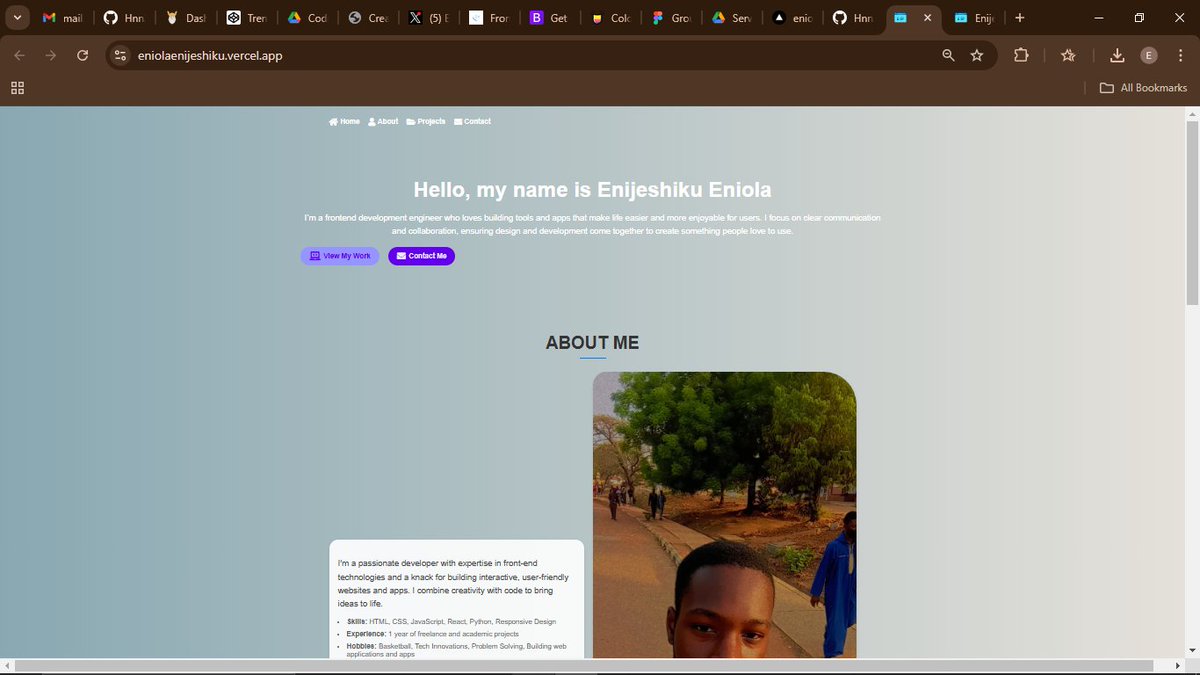
Task: Switch to the Bootstrap 'Get' tab
Action: click(550, 18)
